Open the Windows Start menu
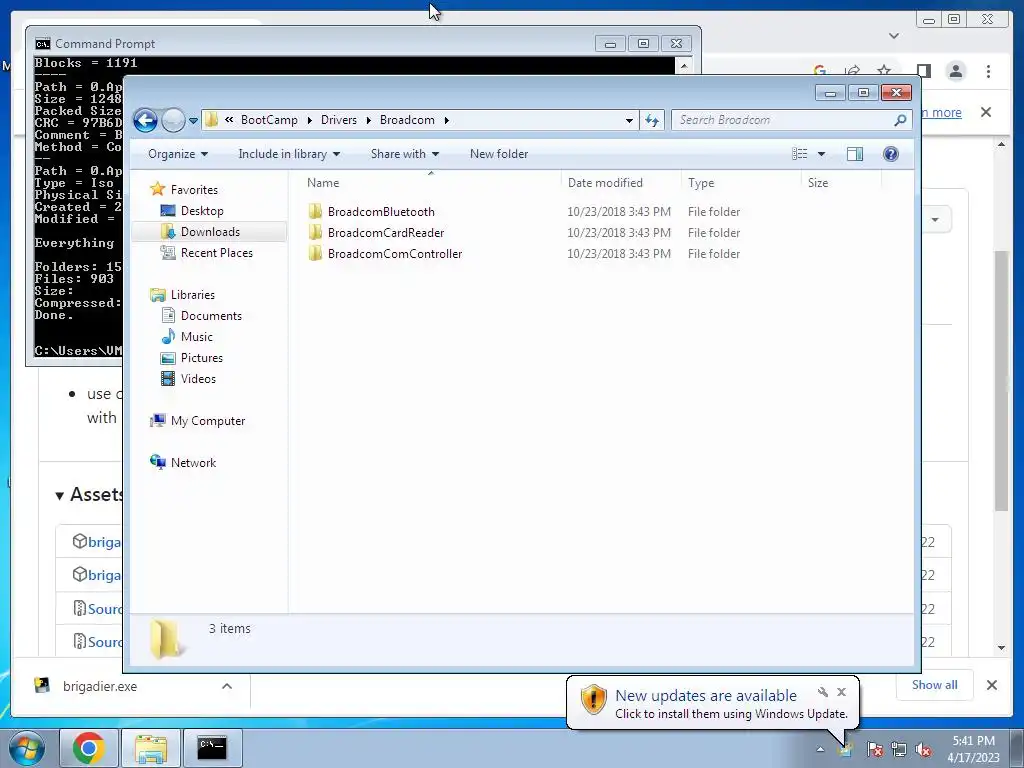Image resolution: width=1024 pixels, height=768 pixels. coord(26,748)
